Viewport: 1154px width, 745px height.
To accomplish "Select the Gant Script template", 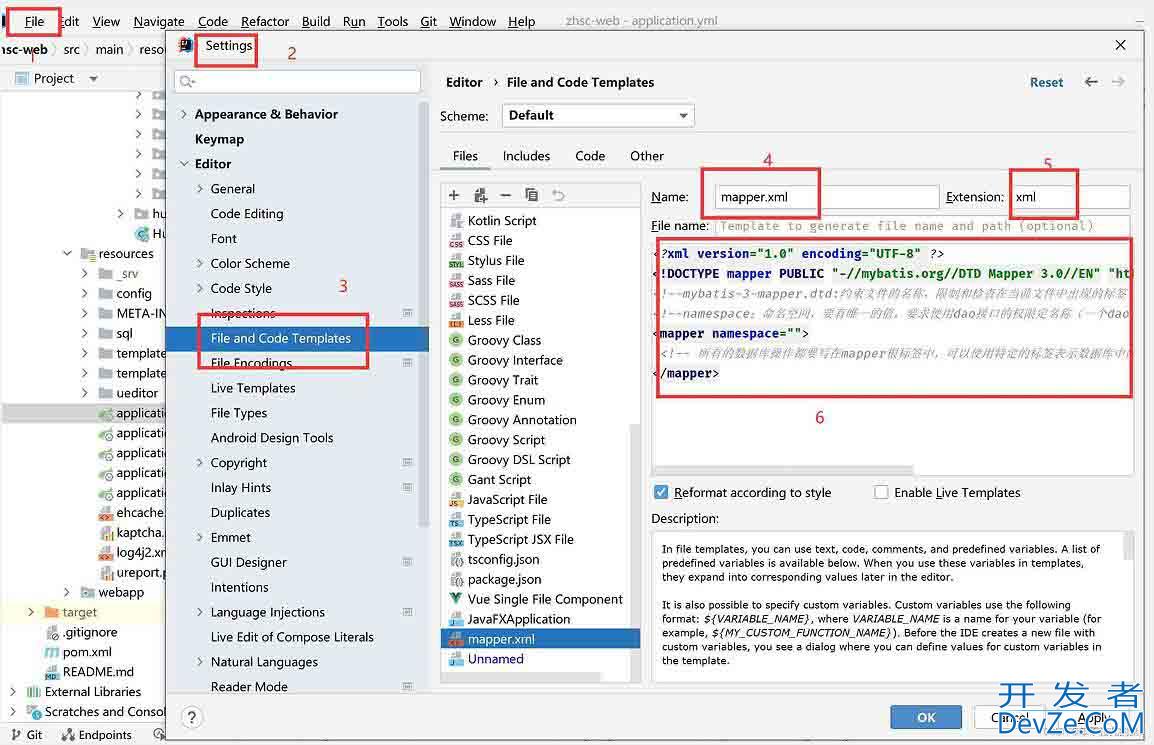I will point(499,479).
